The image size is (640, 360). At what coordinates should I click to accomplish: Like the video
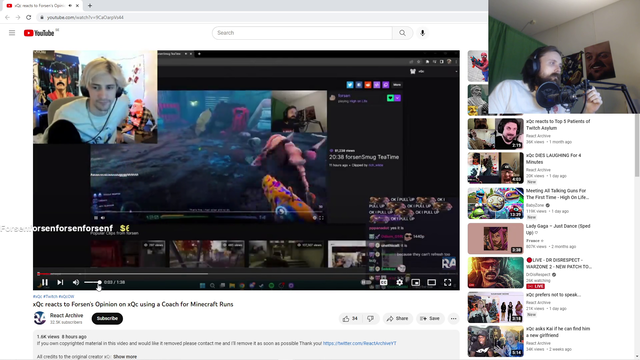tap(350, 318)
